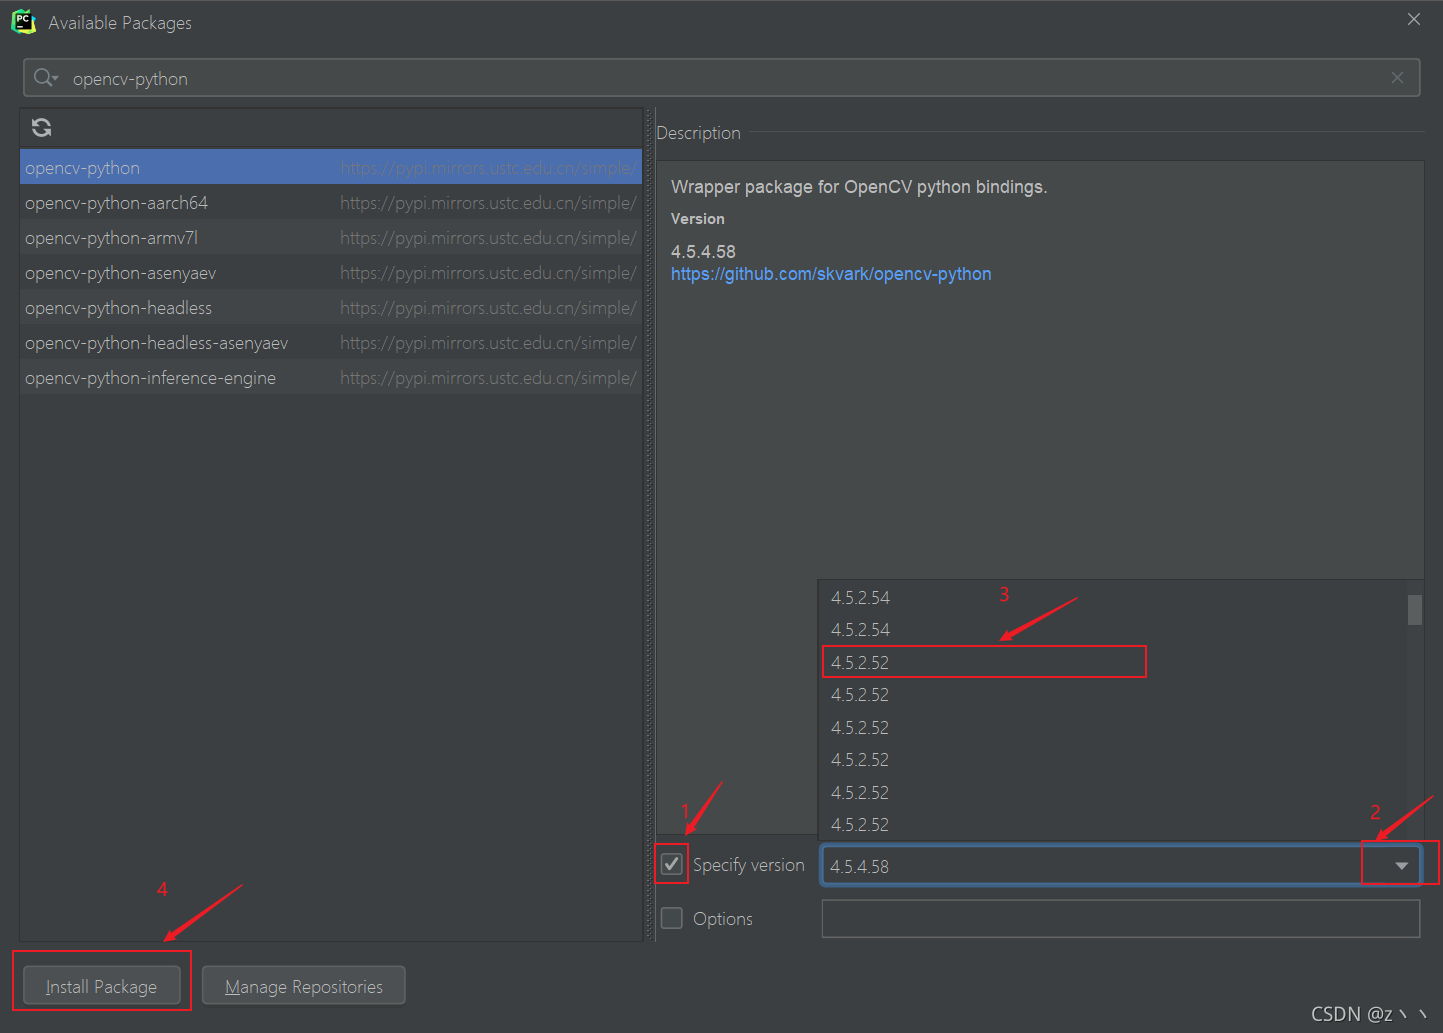This screenshot has width=1443, height=1033.
Task: Click the version combo box showing 4.5.4.58
Action: pos(1120,865)
